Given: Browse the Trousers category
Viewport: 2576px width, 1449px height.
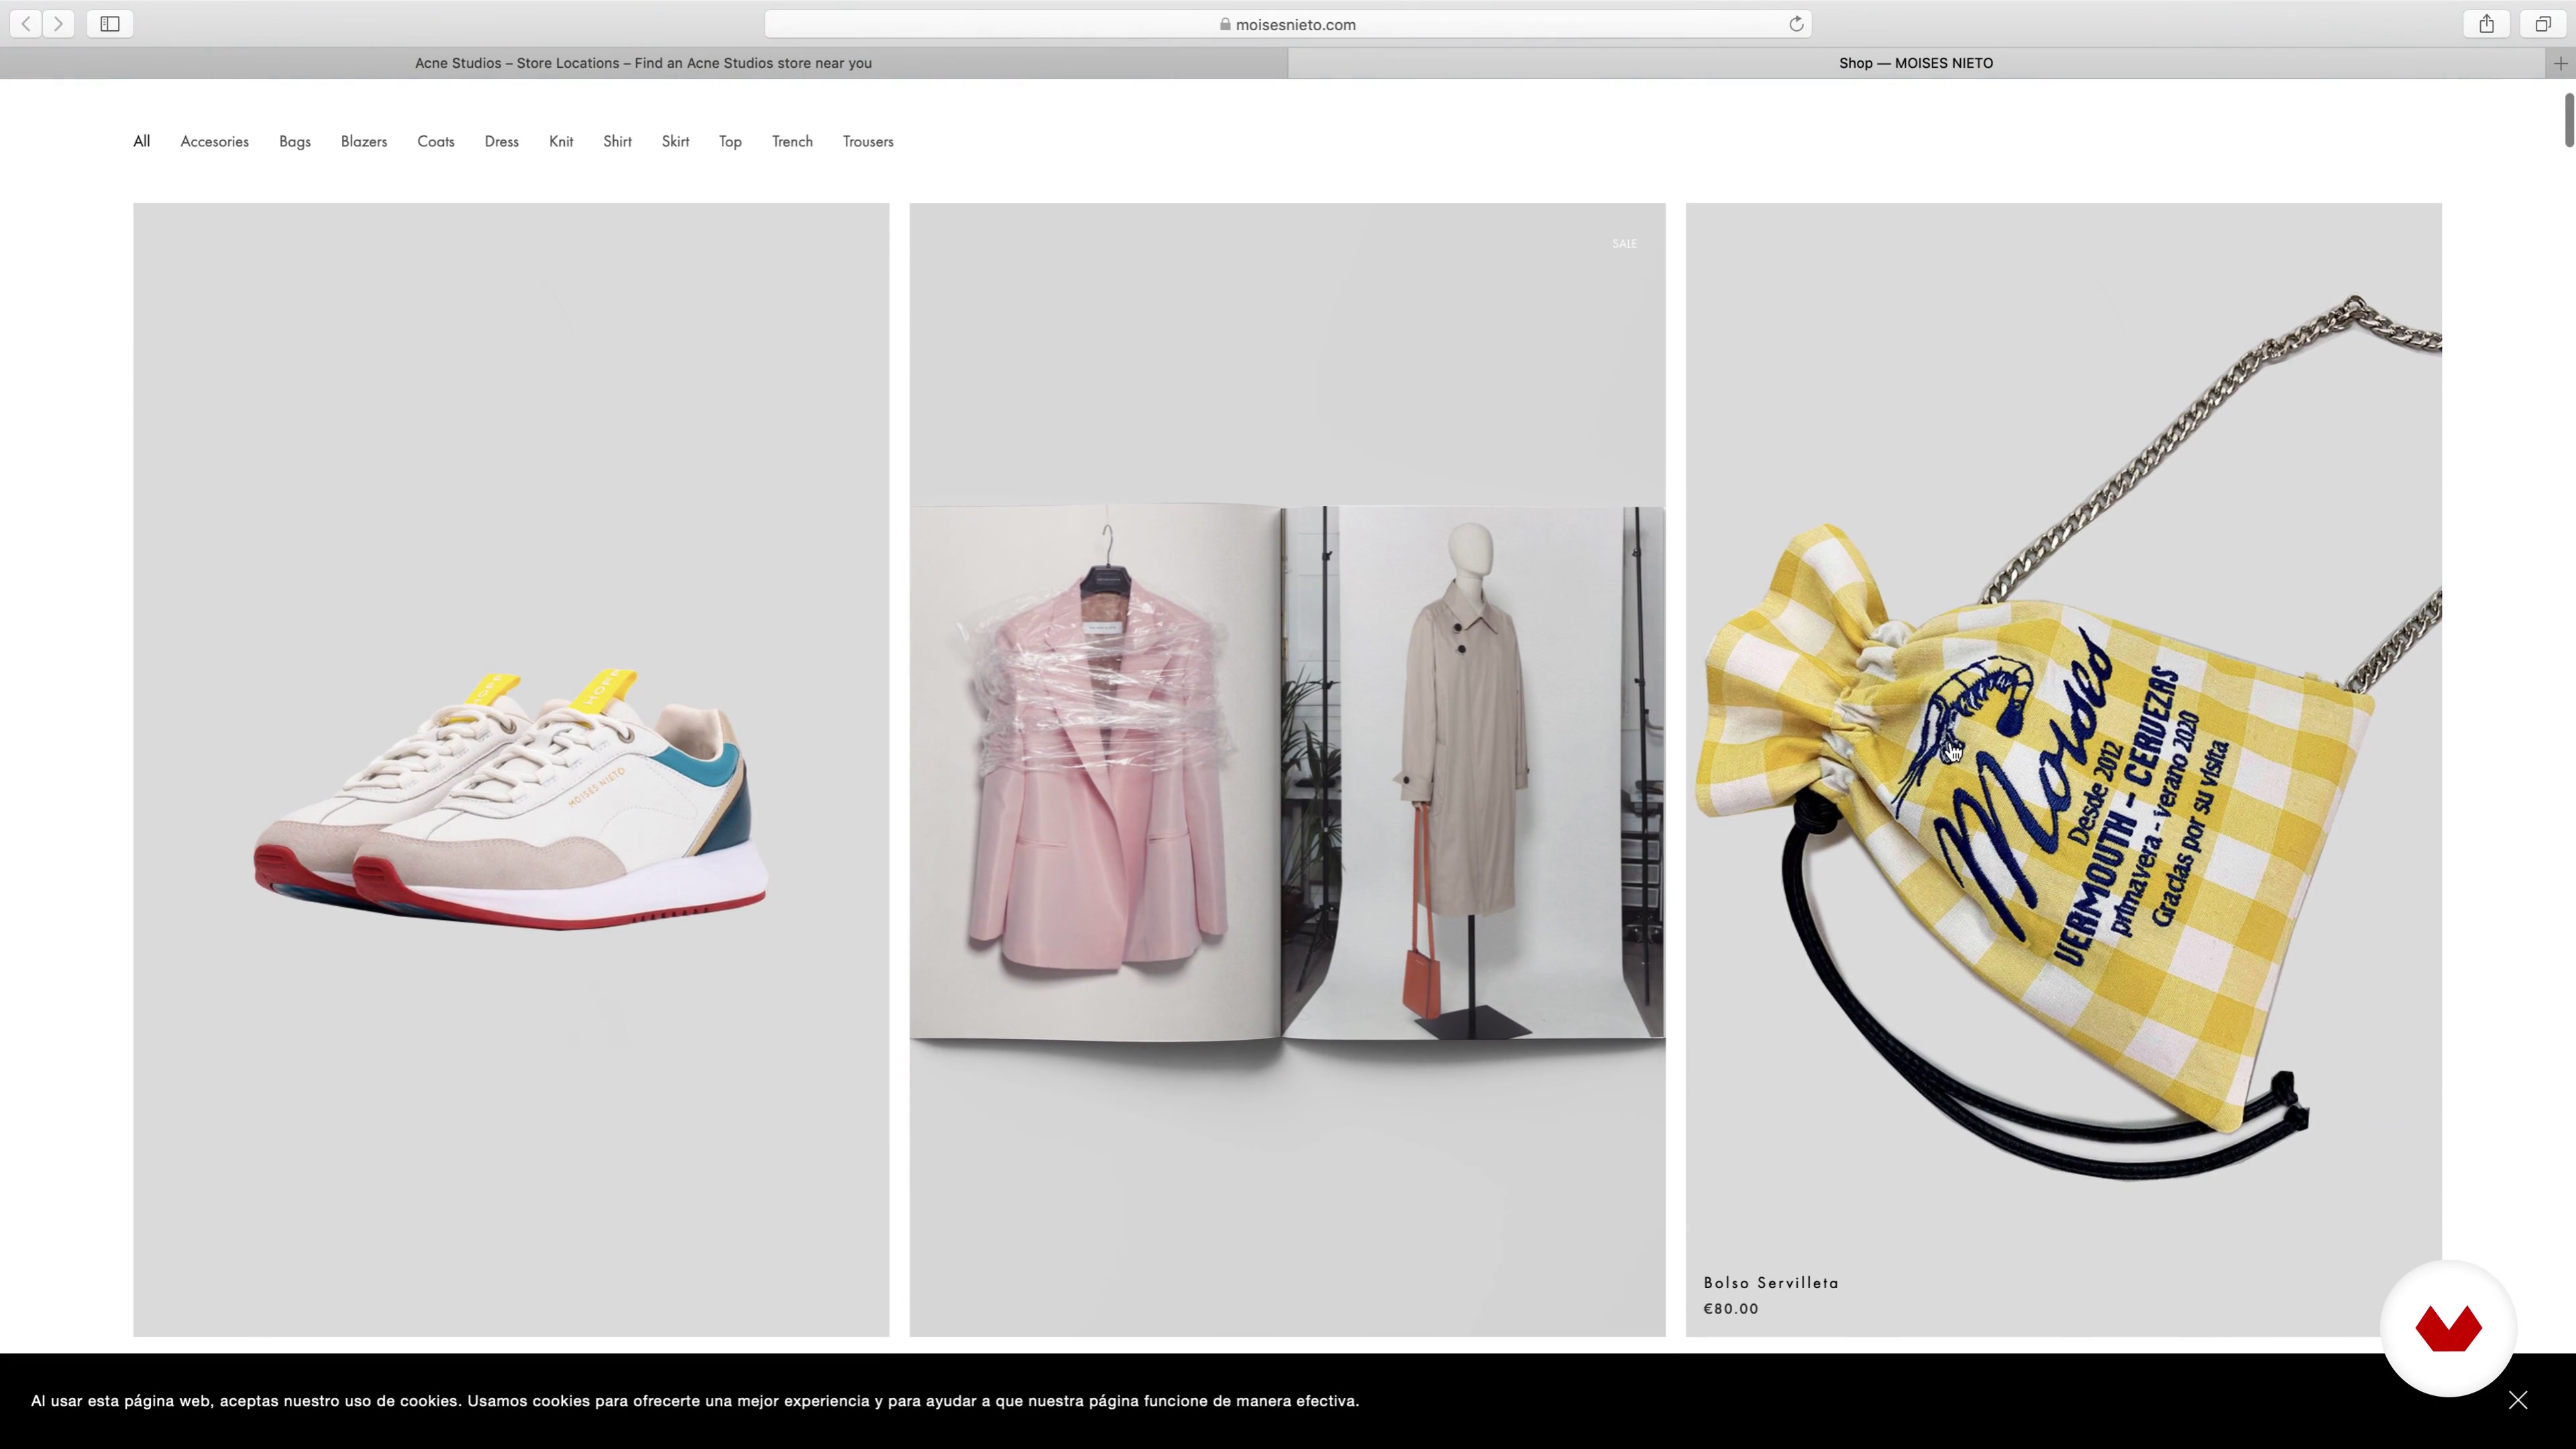Looking at the screenshot, I should coord(868,141).
